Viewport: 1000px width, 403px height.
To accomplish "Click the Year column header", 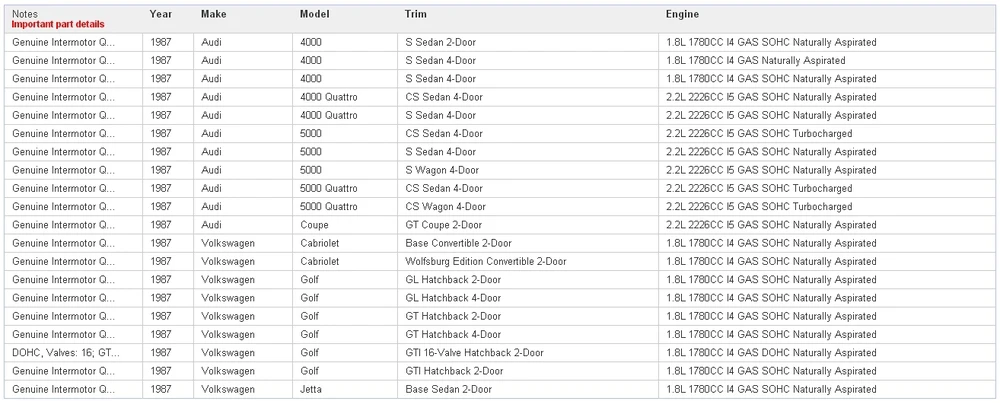I will tap(161, 14).
